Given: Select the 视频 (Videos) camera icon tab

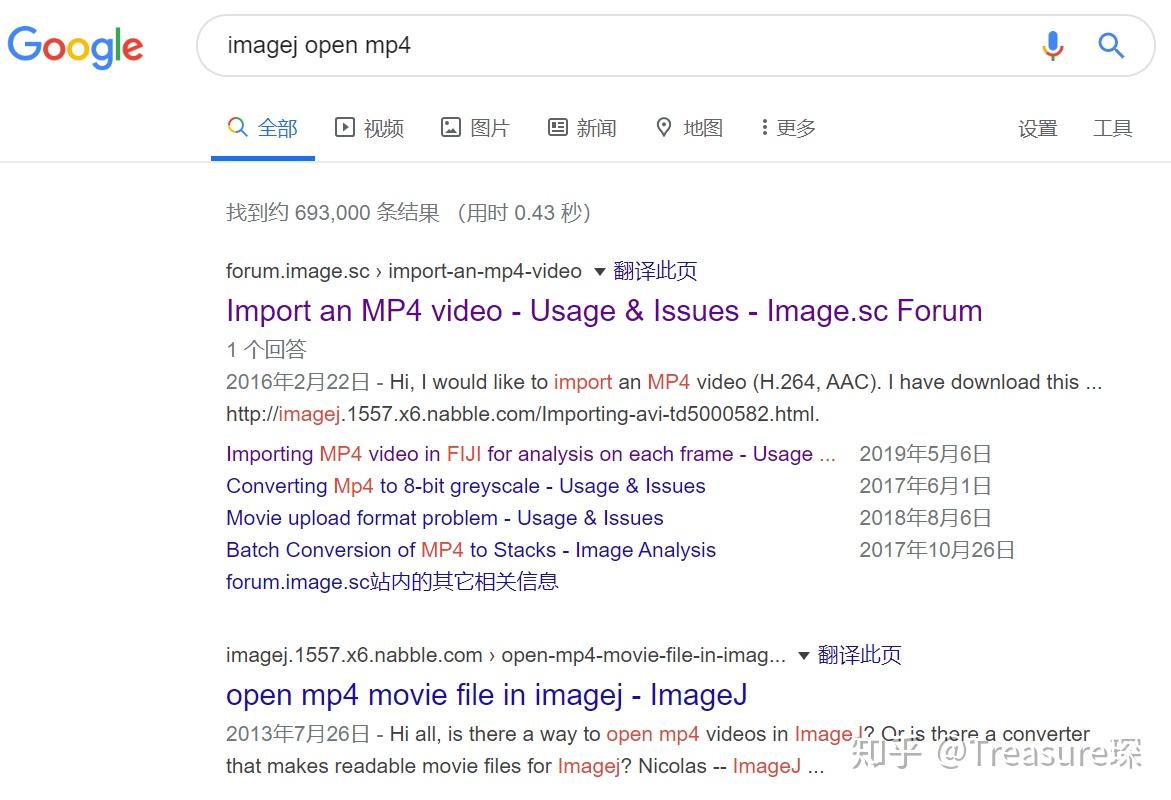Looking at the screenshot, I should [343, 127].
